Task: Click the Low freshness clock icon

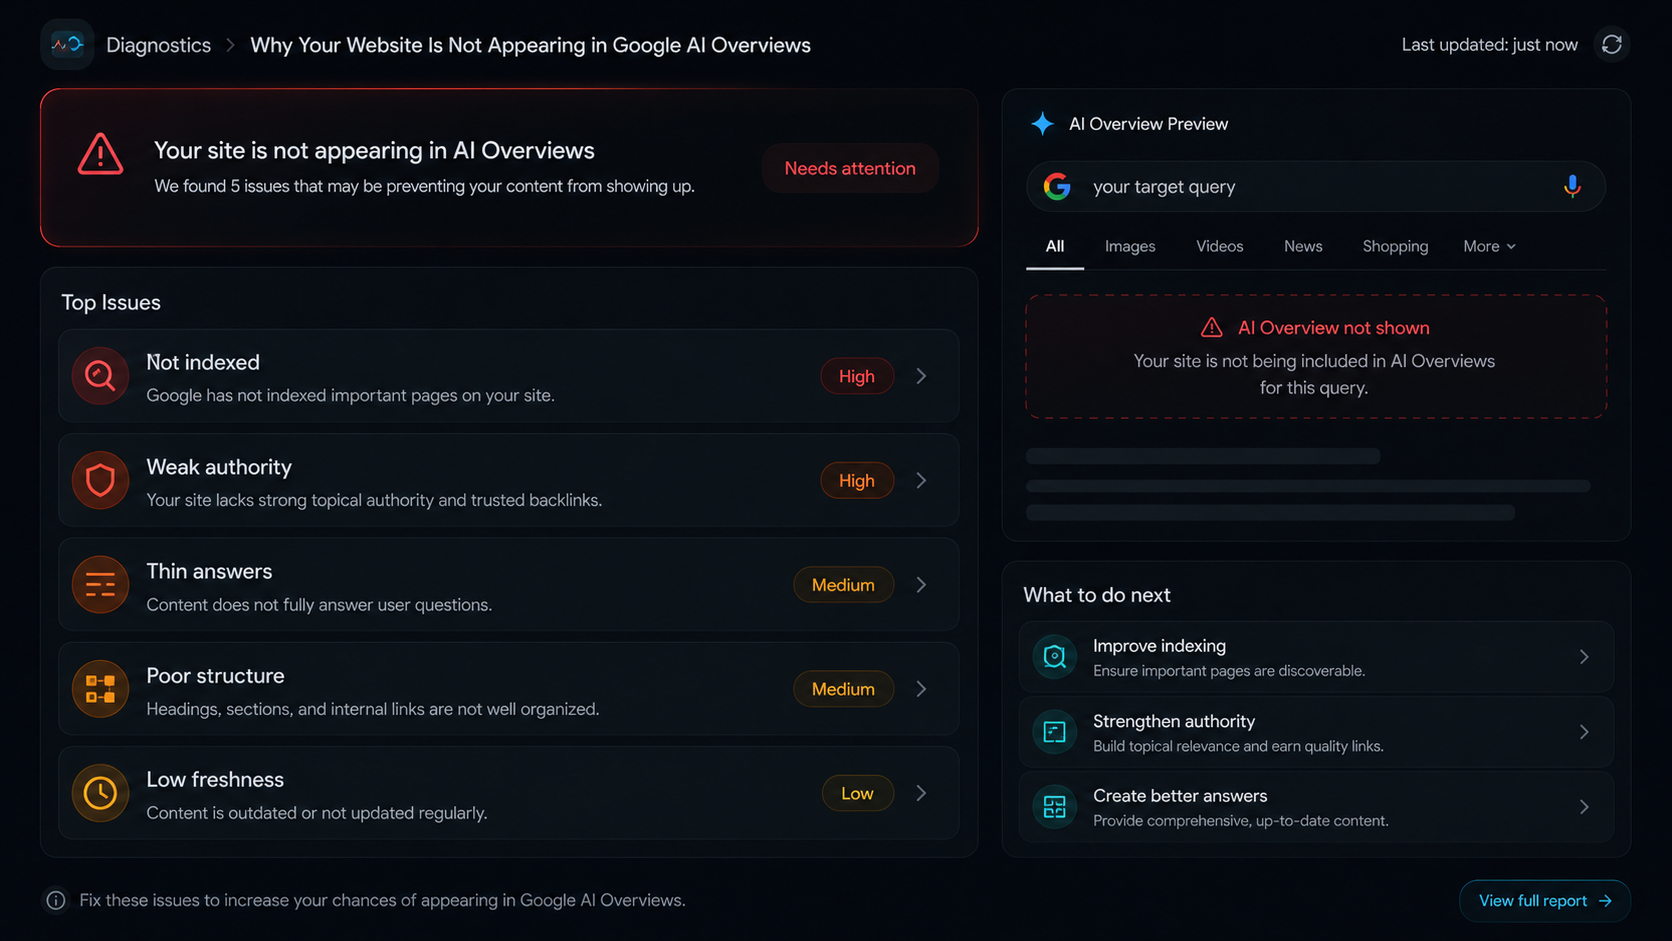Action: (100, 793)
